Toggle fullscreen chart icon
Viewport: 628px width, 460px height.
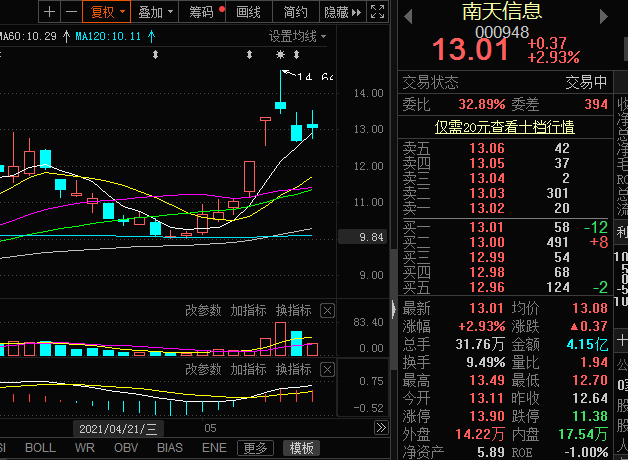click(377, 12)
